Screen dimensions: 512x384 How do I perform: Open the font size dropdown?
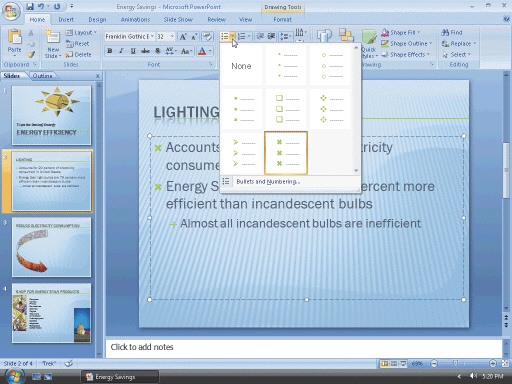172,36
